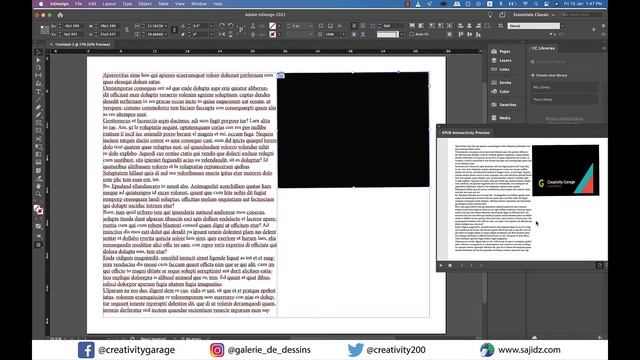Open the Table menu

(x=163, y=4)
